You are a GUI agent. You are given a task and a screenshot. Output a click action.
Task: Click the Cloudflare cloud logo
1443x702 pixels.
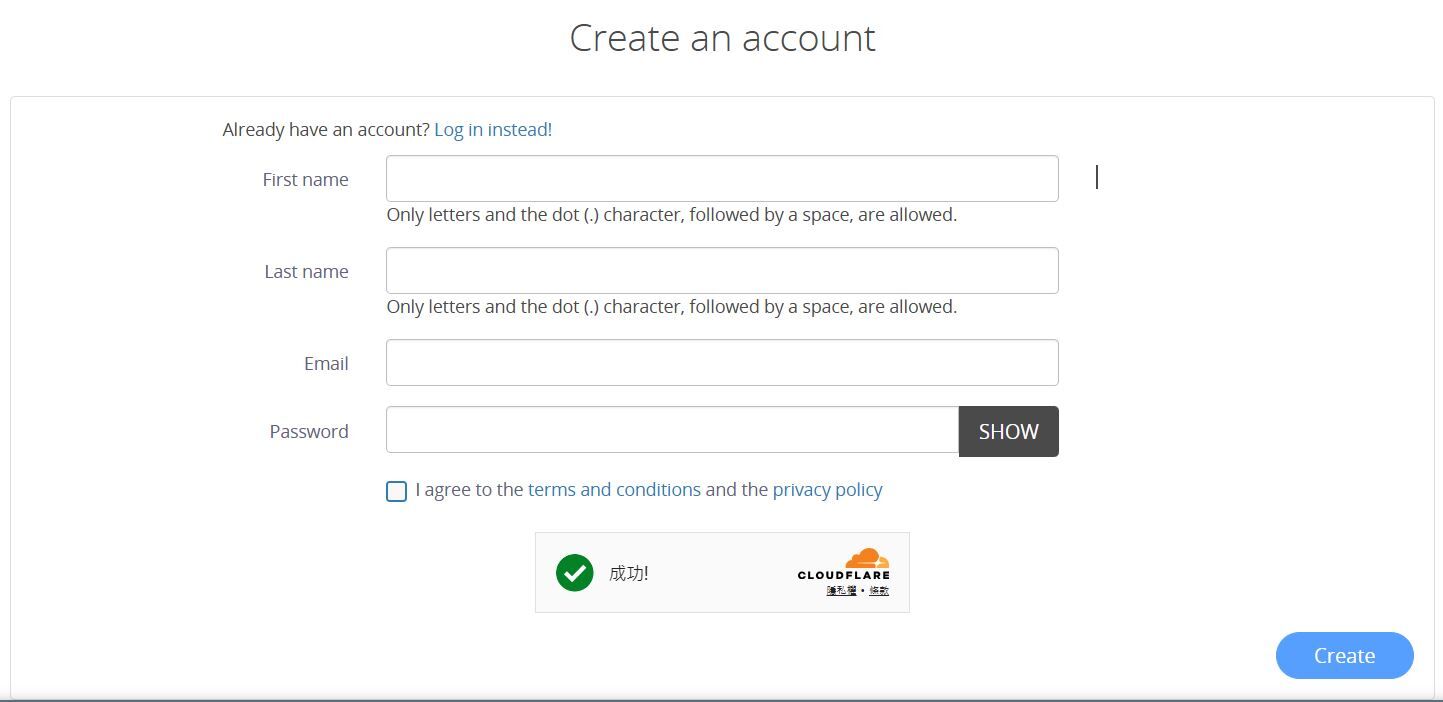867,558
